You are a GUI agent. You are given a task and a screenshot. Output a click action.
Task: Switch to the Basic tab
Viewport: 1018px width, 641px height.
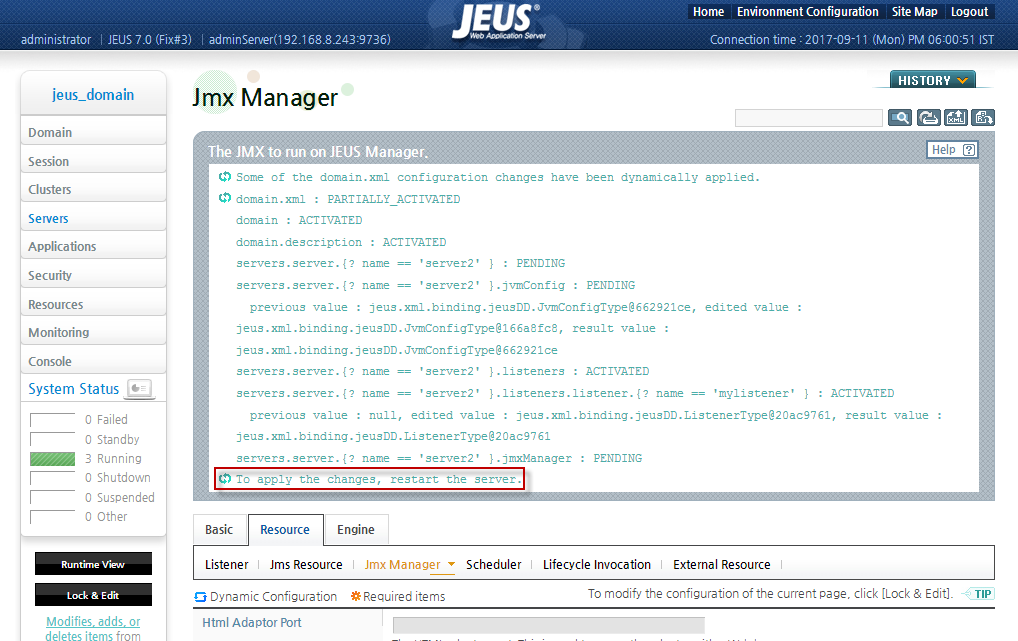pyautogui.click(x=219, y=529)
